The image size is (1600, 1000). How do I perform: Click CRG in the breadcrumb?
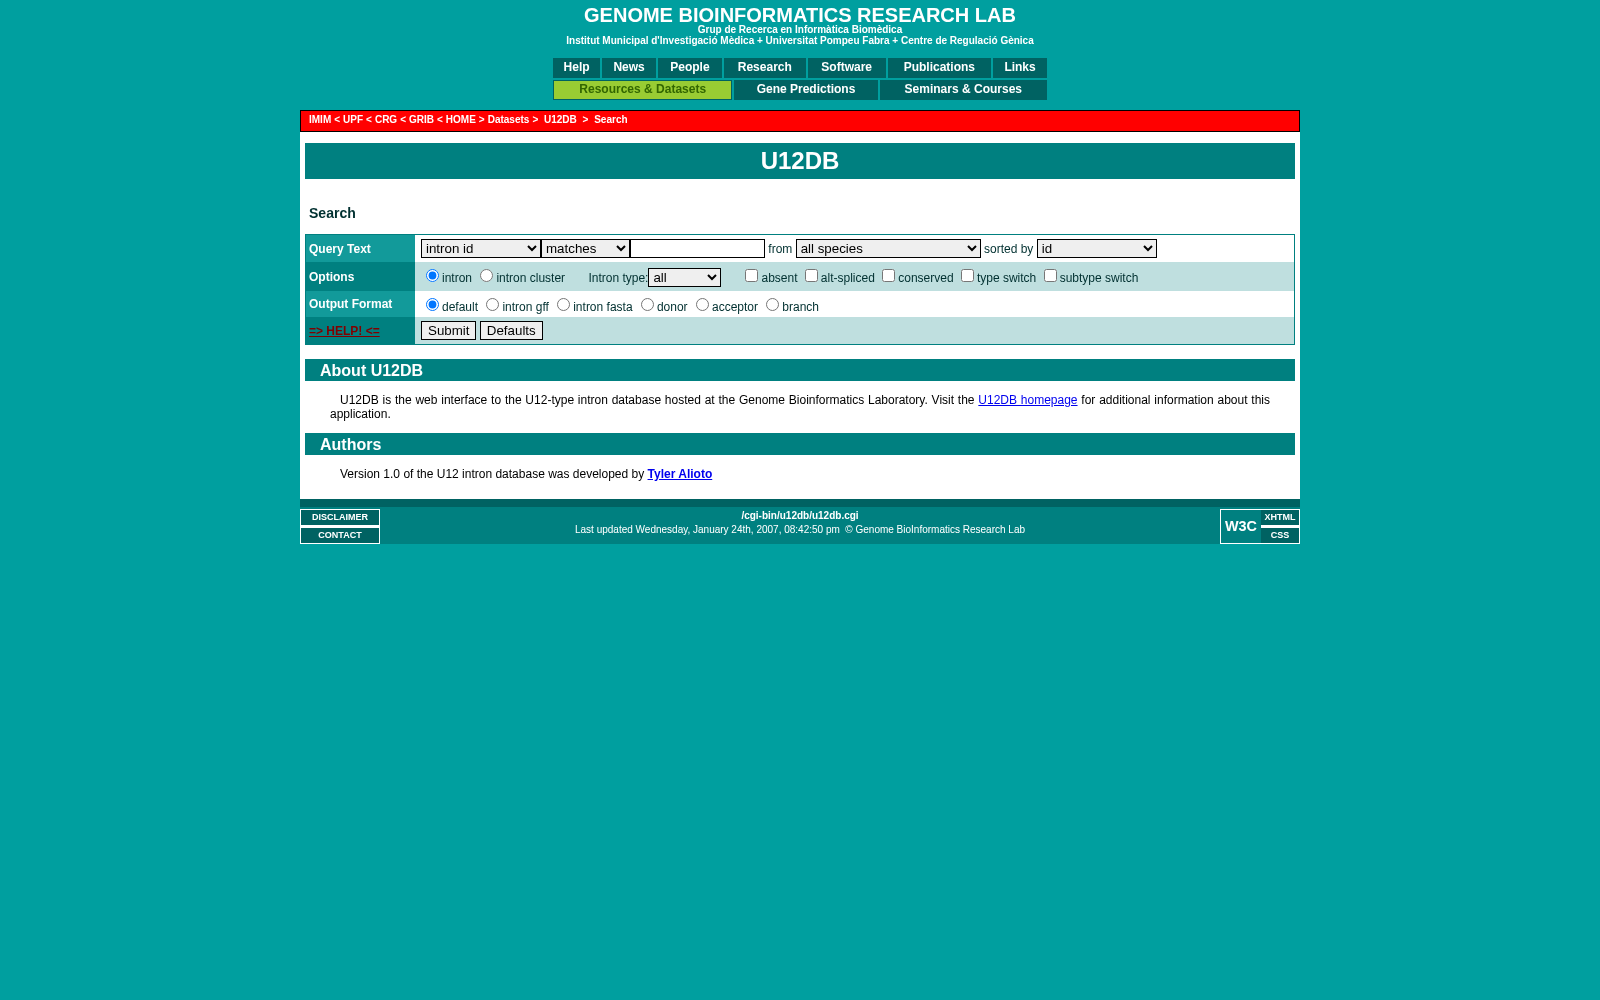386,120
